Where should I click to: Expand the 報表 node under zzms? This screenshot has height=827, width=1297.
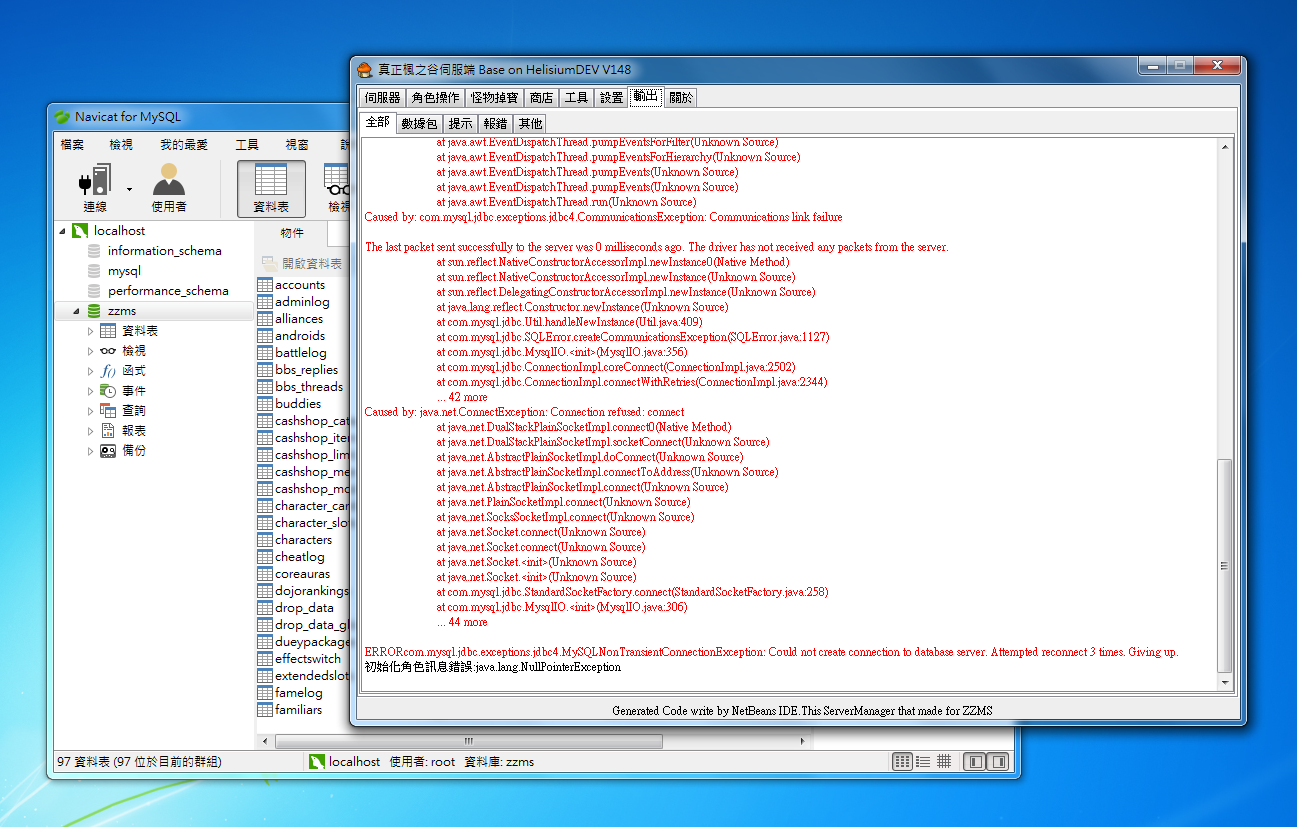pyautogui.click(x=91, y=431)
